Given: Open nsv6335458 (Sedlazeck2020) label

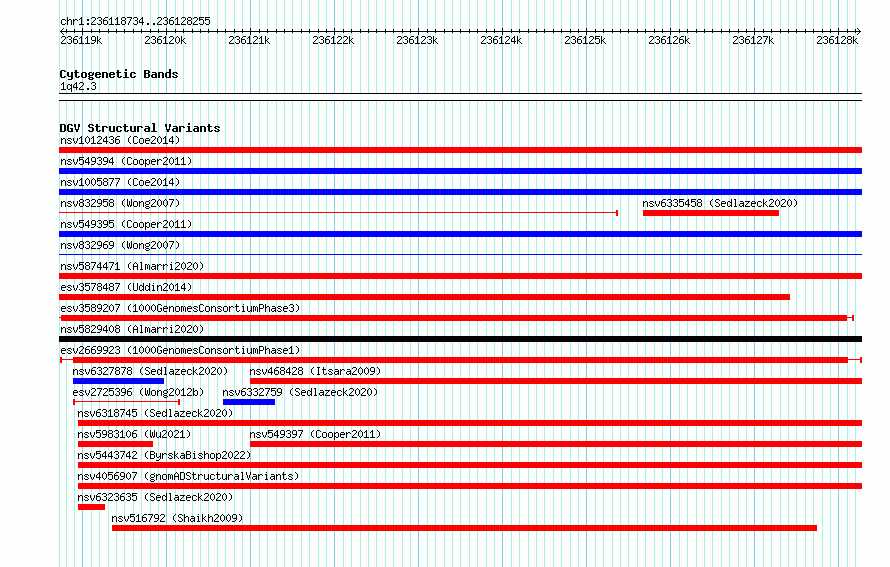Looking at the screenshot, I should 720,203.
